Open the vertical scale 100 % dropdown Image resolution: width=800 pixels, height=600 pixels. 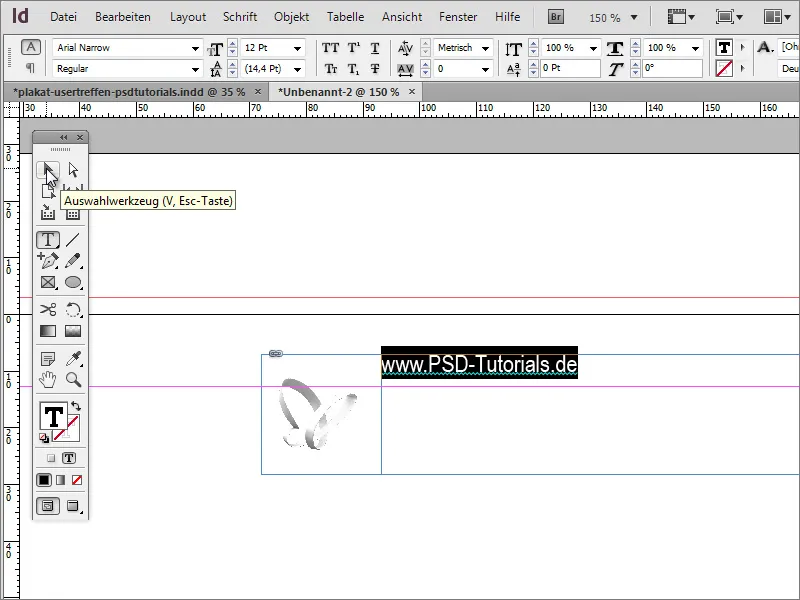tap(593, 48)
